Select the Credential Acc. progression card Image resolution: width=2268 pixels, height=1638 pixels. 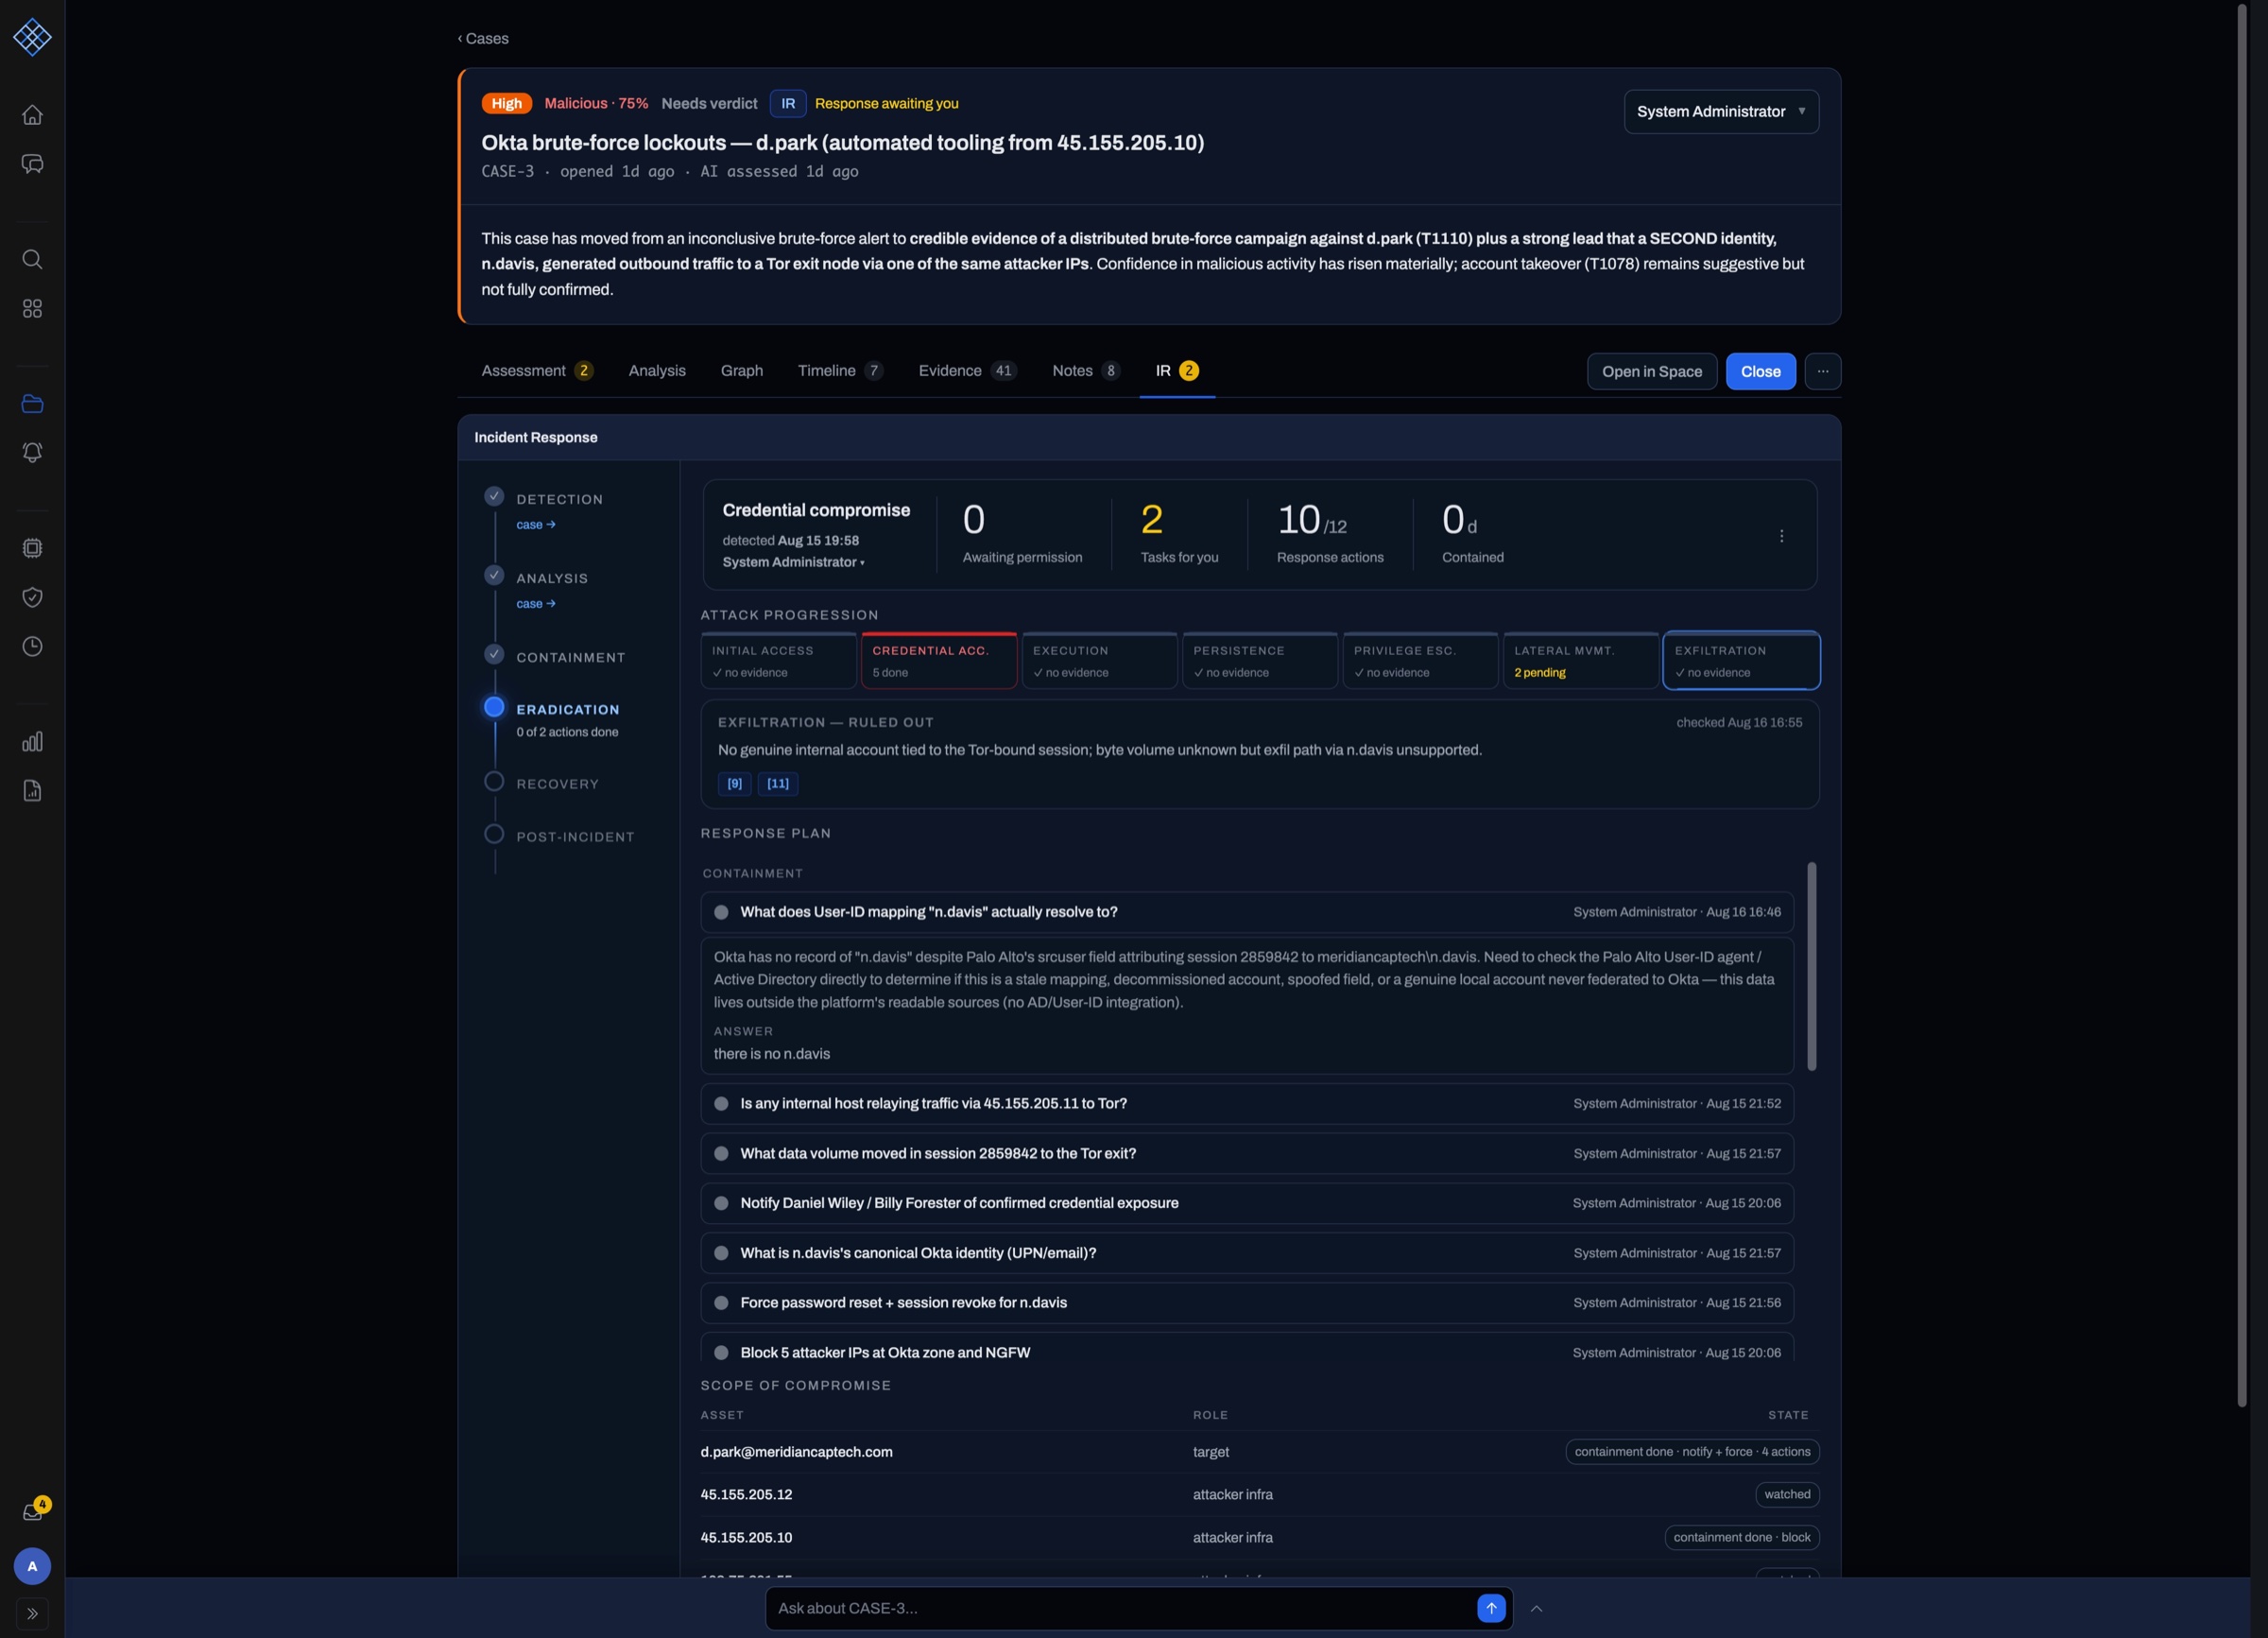(939, 660)
